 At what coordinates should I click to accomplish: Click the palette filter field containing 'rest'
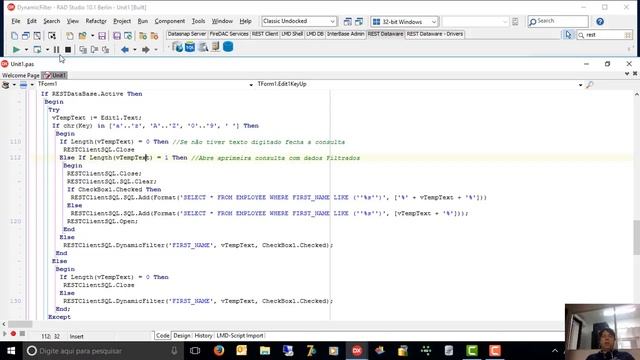point(605,35)
